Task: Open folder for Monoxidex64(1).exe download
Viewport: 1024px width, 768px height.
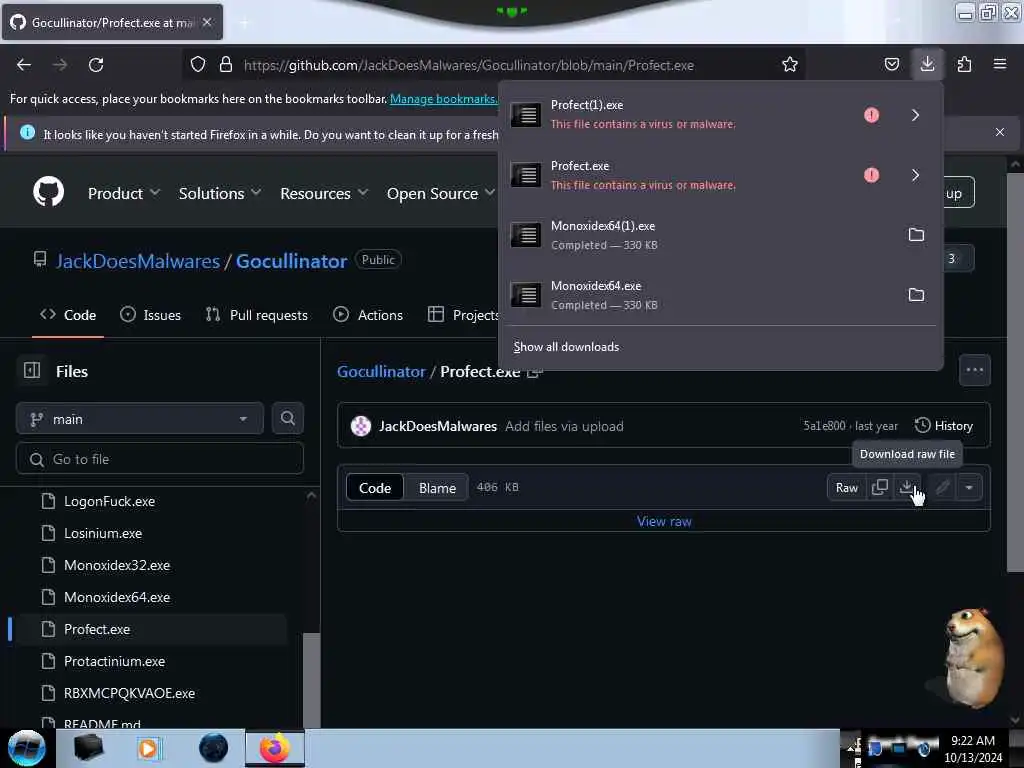Action: 916,234
